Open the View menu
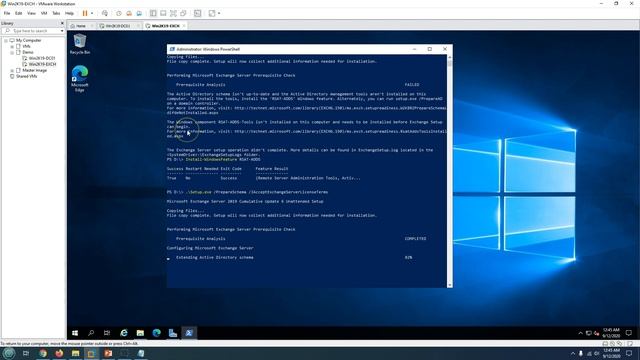 coord(31,13)
